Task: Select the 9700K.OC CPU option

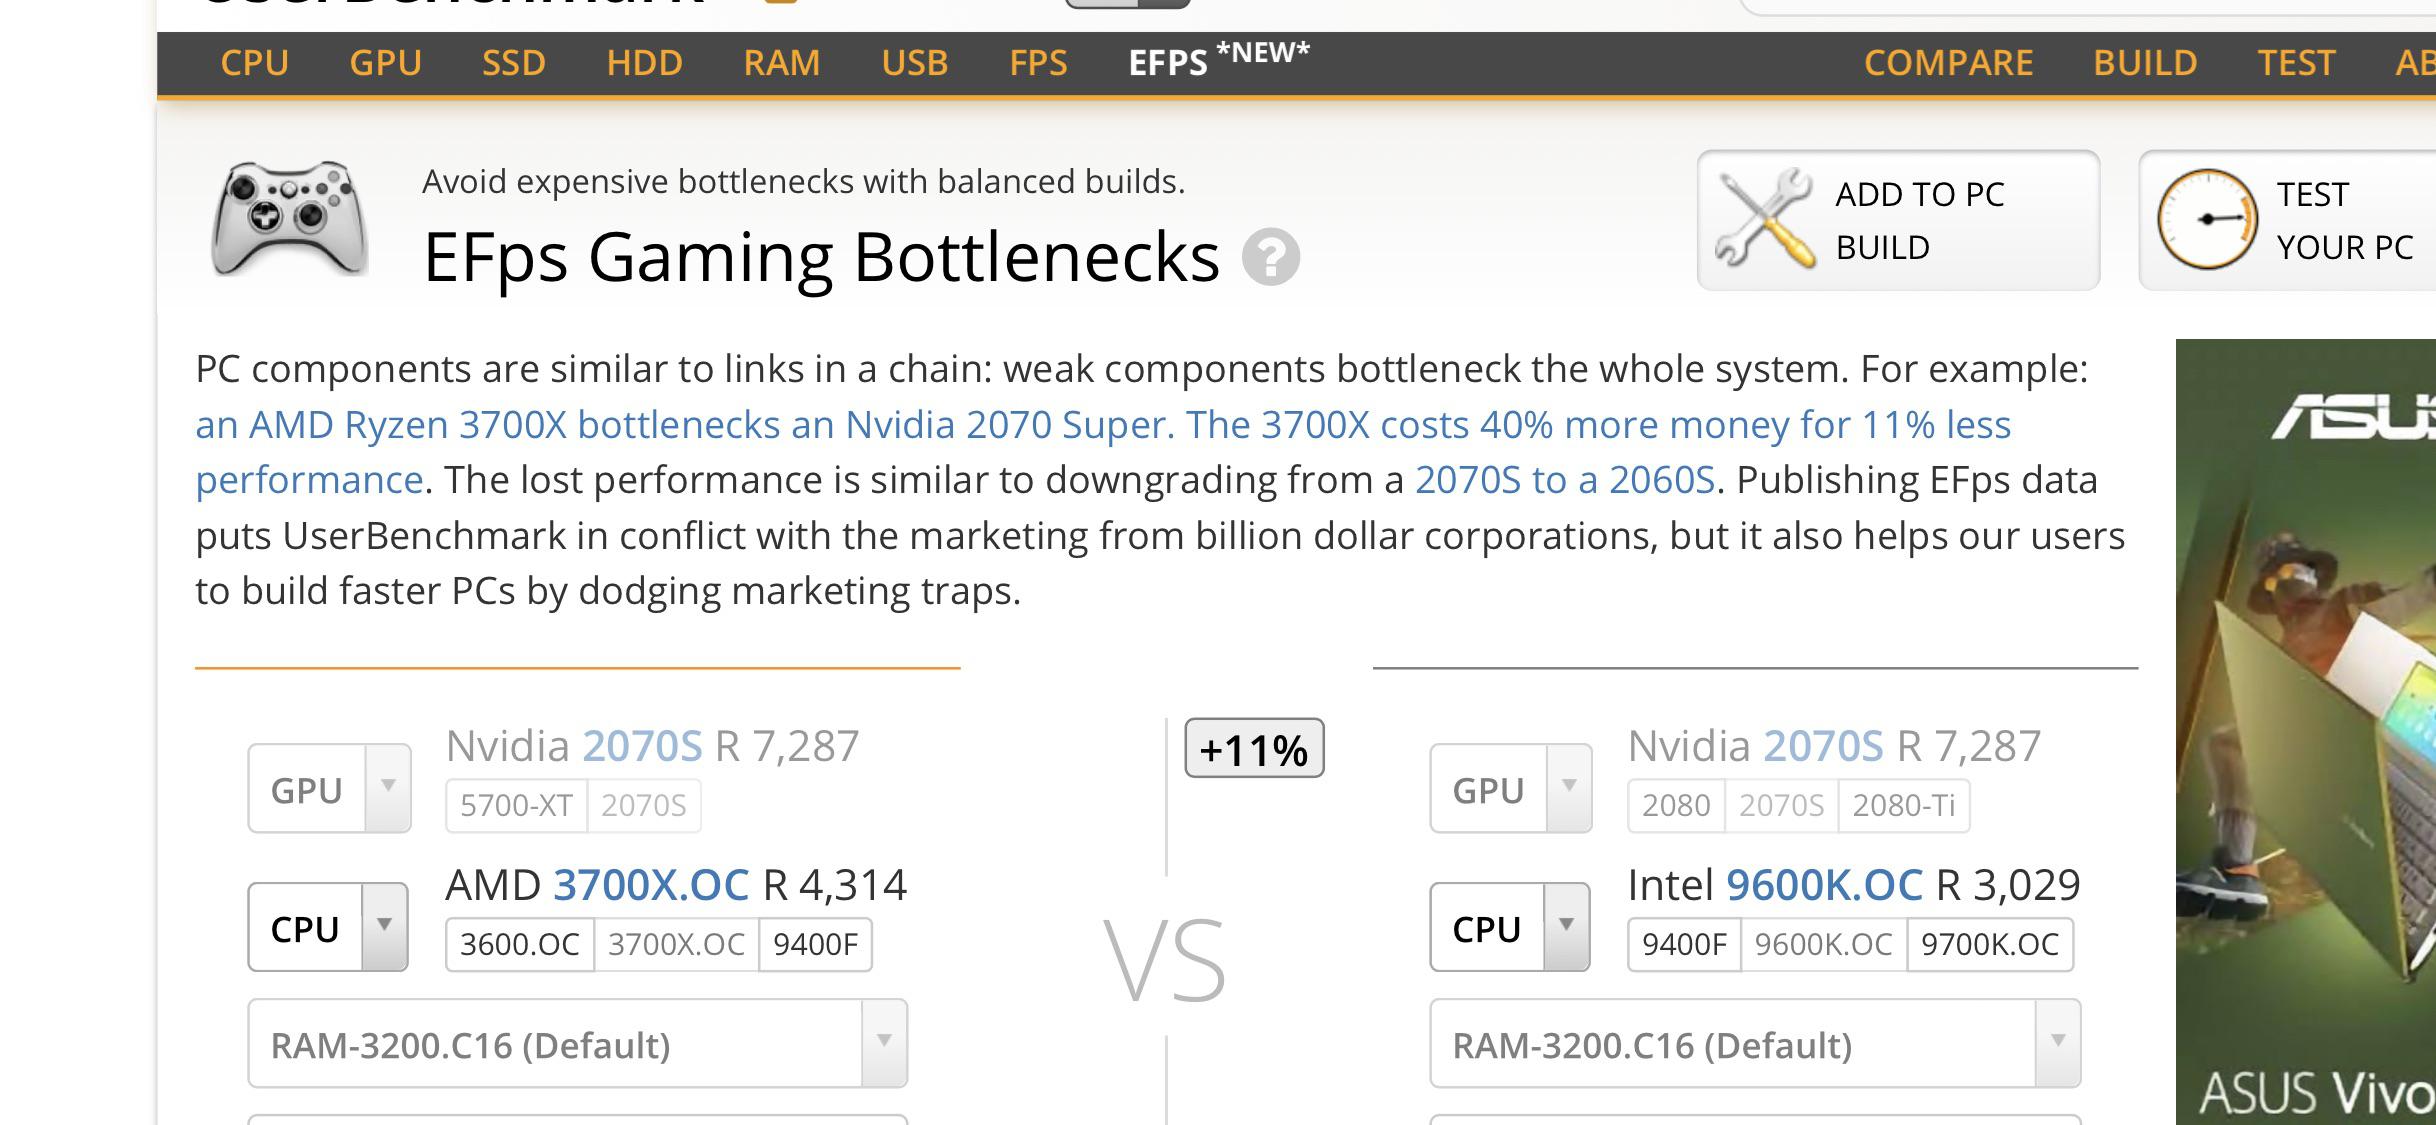Action: pyautogui.click(x=1989, y=944)
